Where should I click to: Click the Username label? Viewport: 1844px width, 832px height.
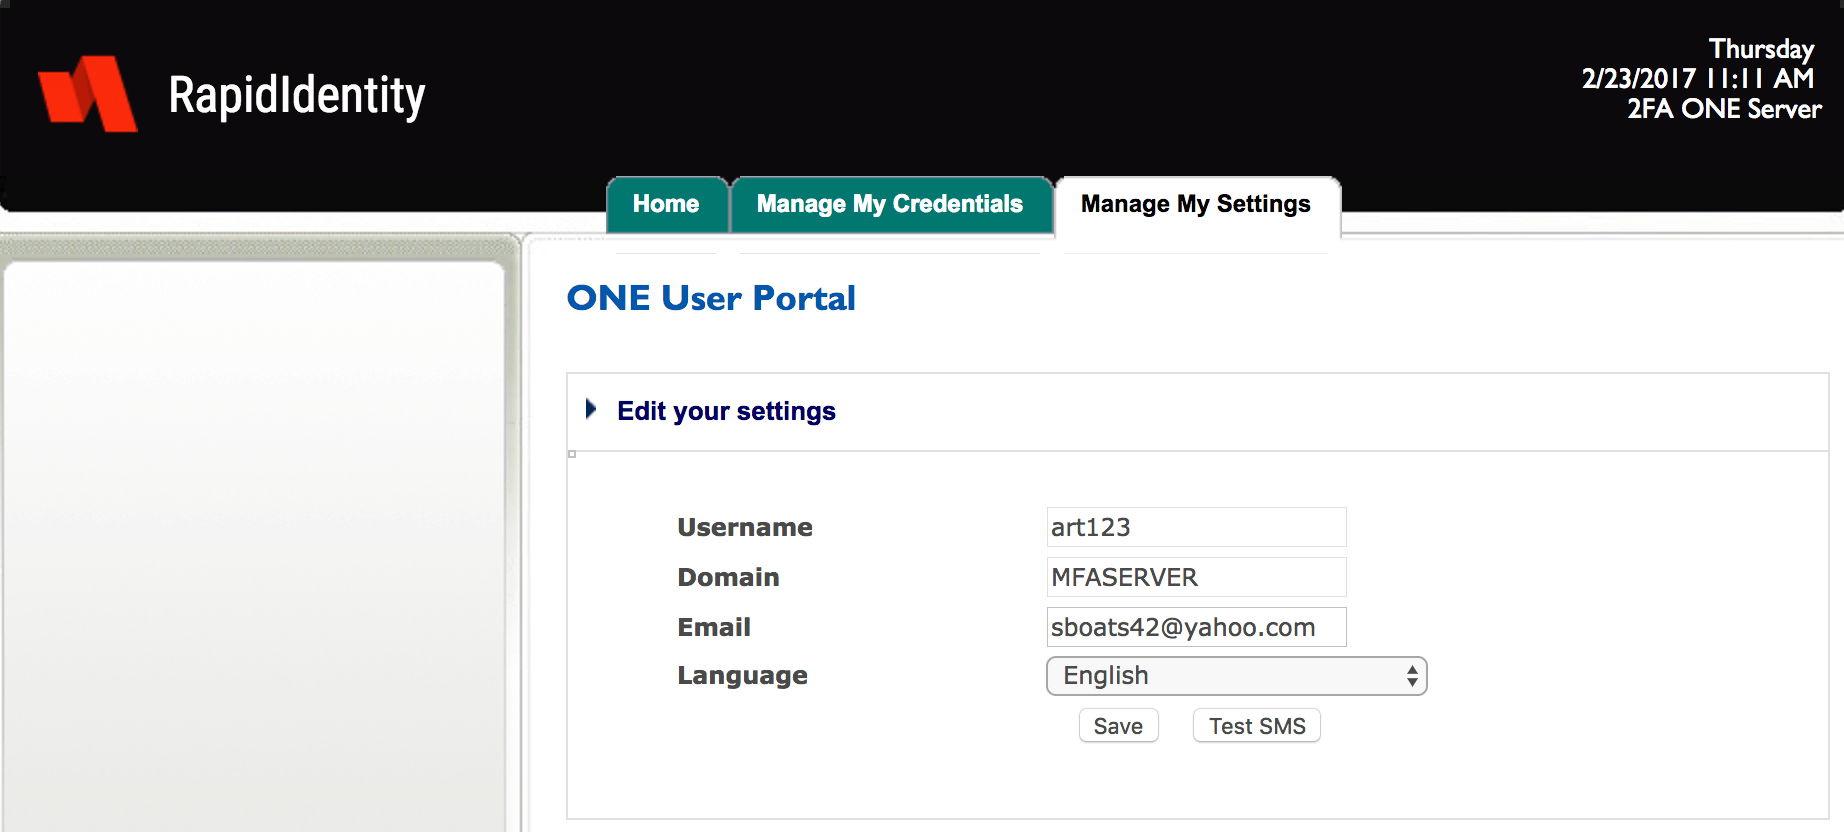[745, 527]
